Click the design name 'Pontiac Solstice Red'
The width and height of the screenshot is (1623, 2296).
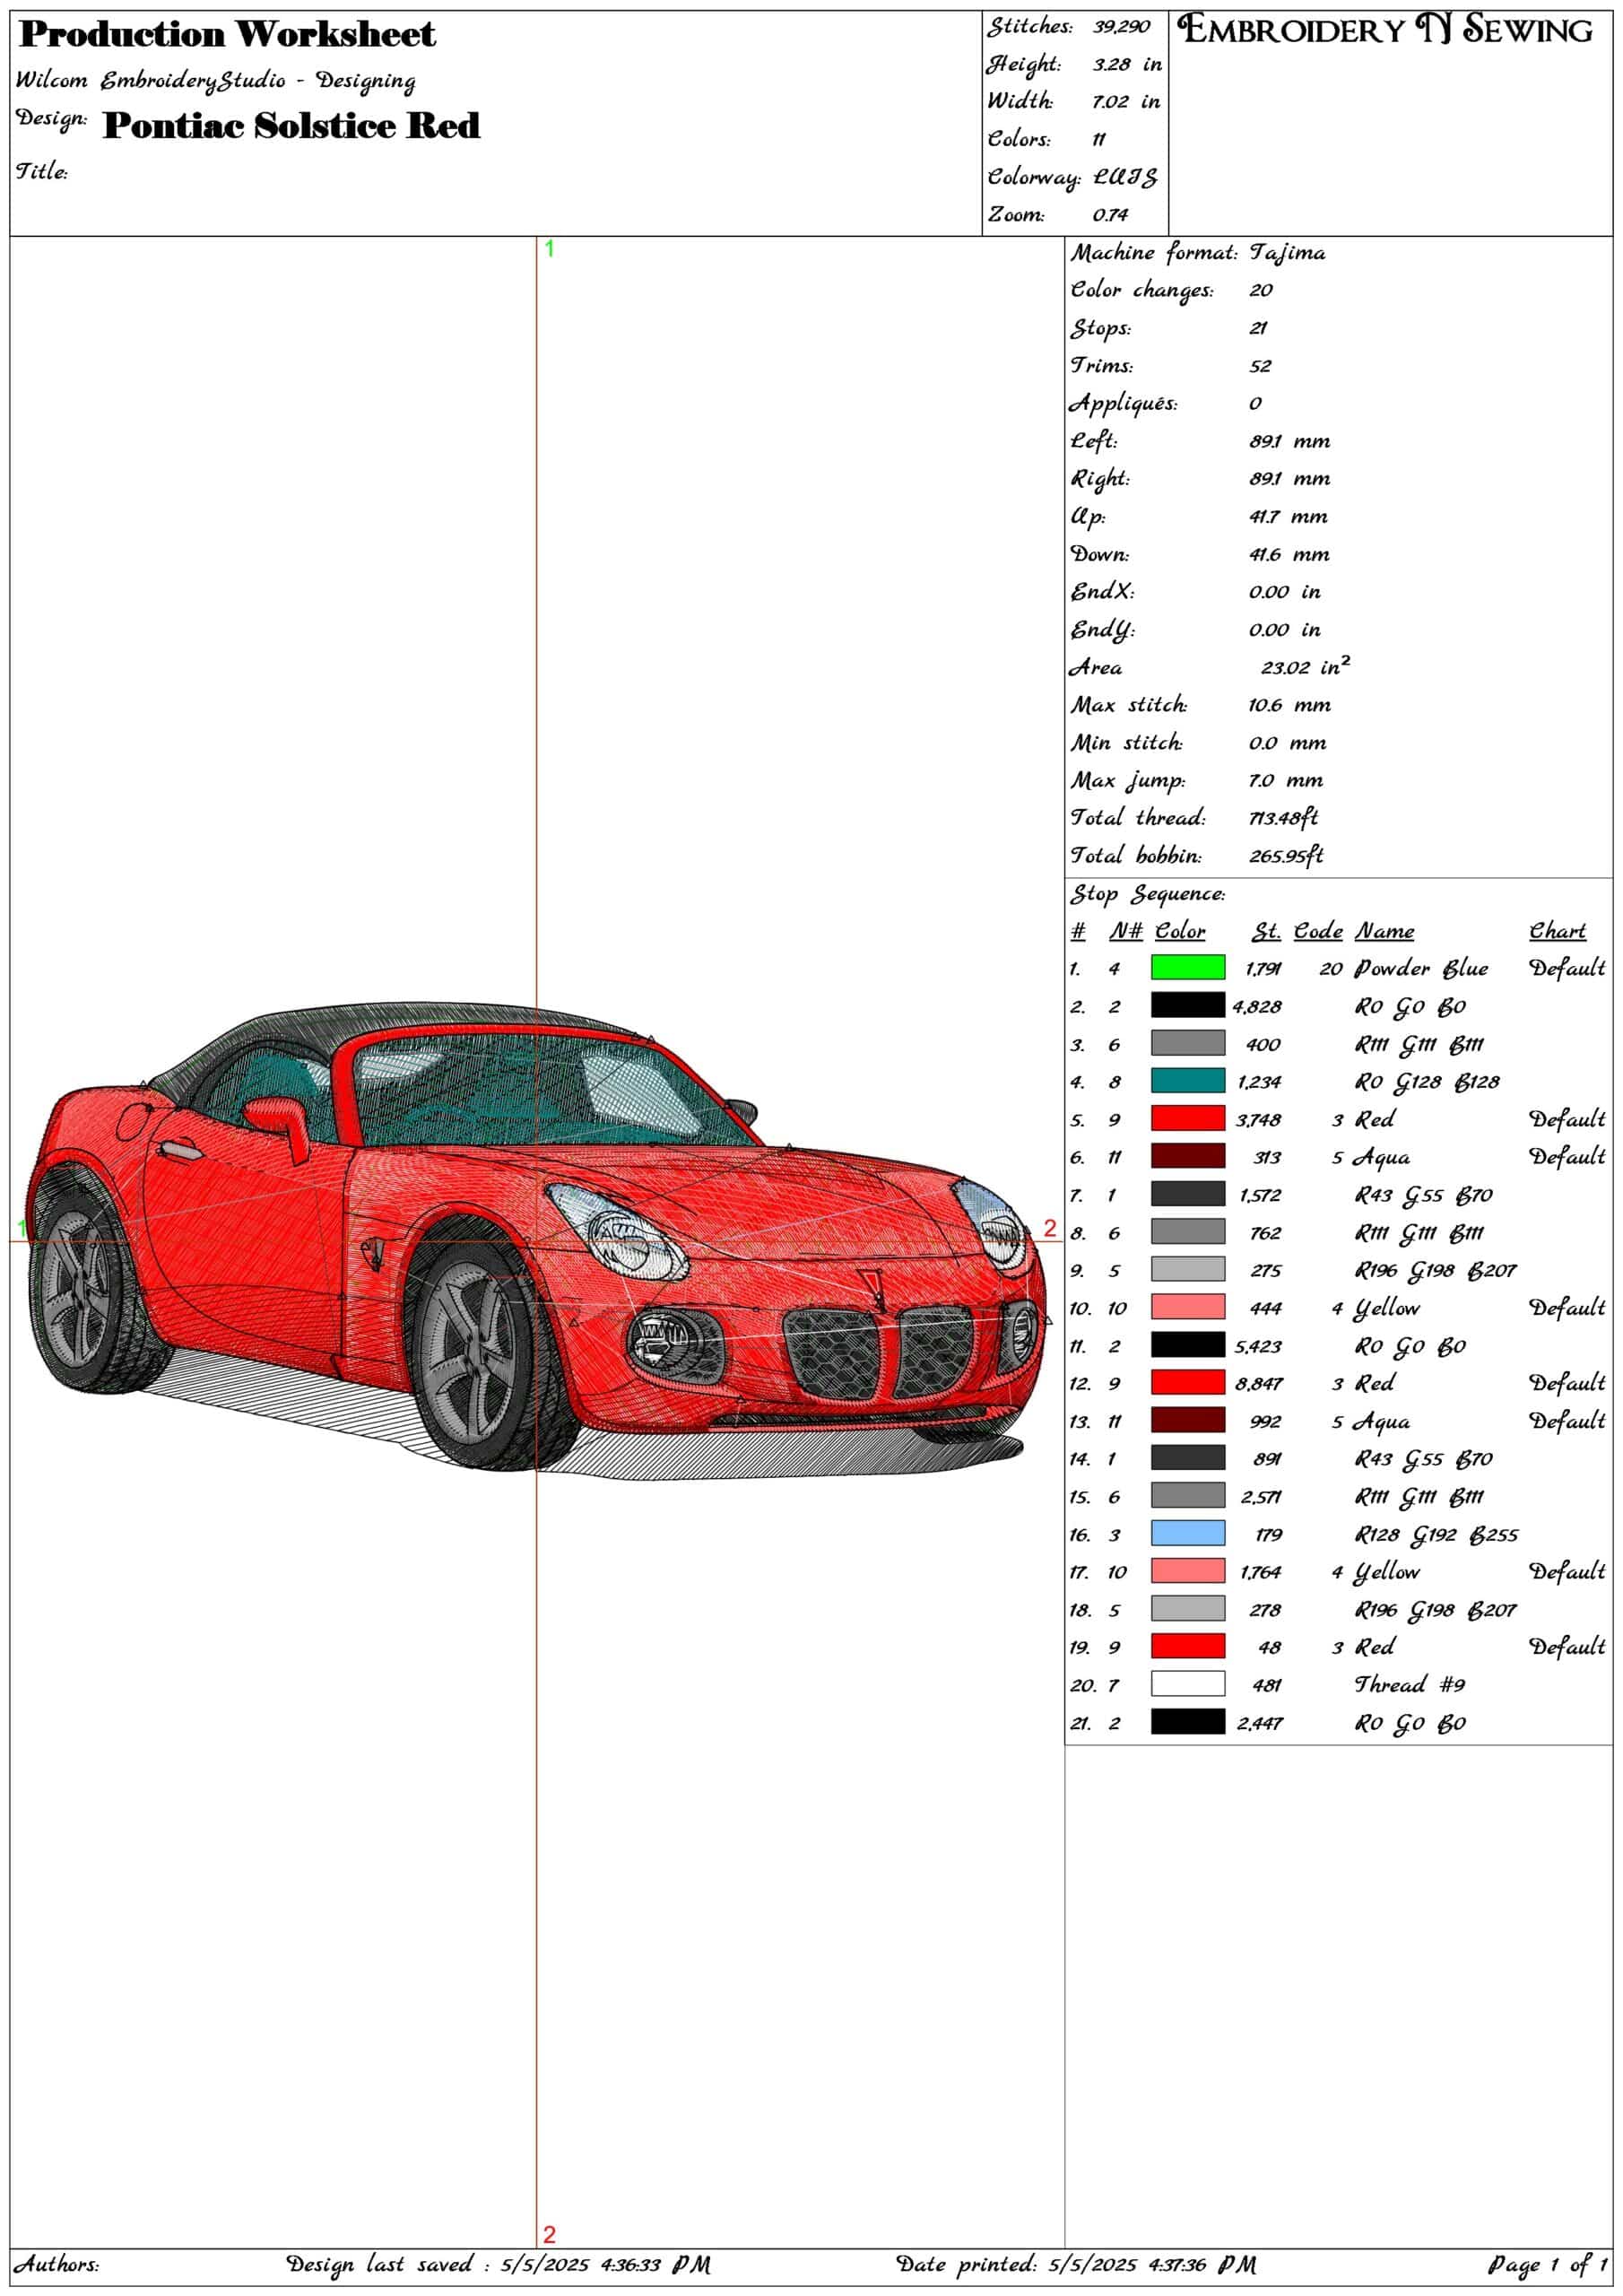pyautogui.click(x=291, y=125)
